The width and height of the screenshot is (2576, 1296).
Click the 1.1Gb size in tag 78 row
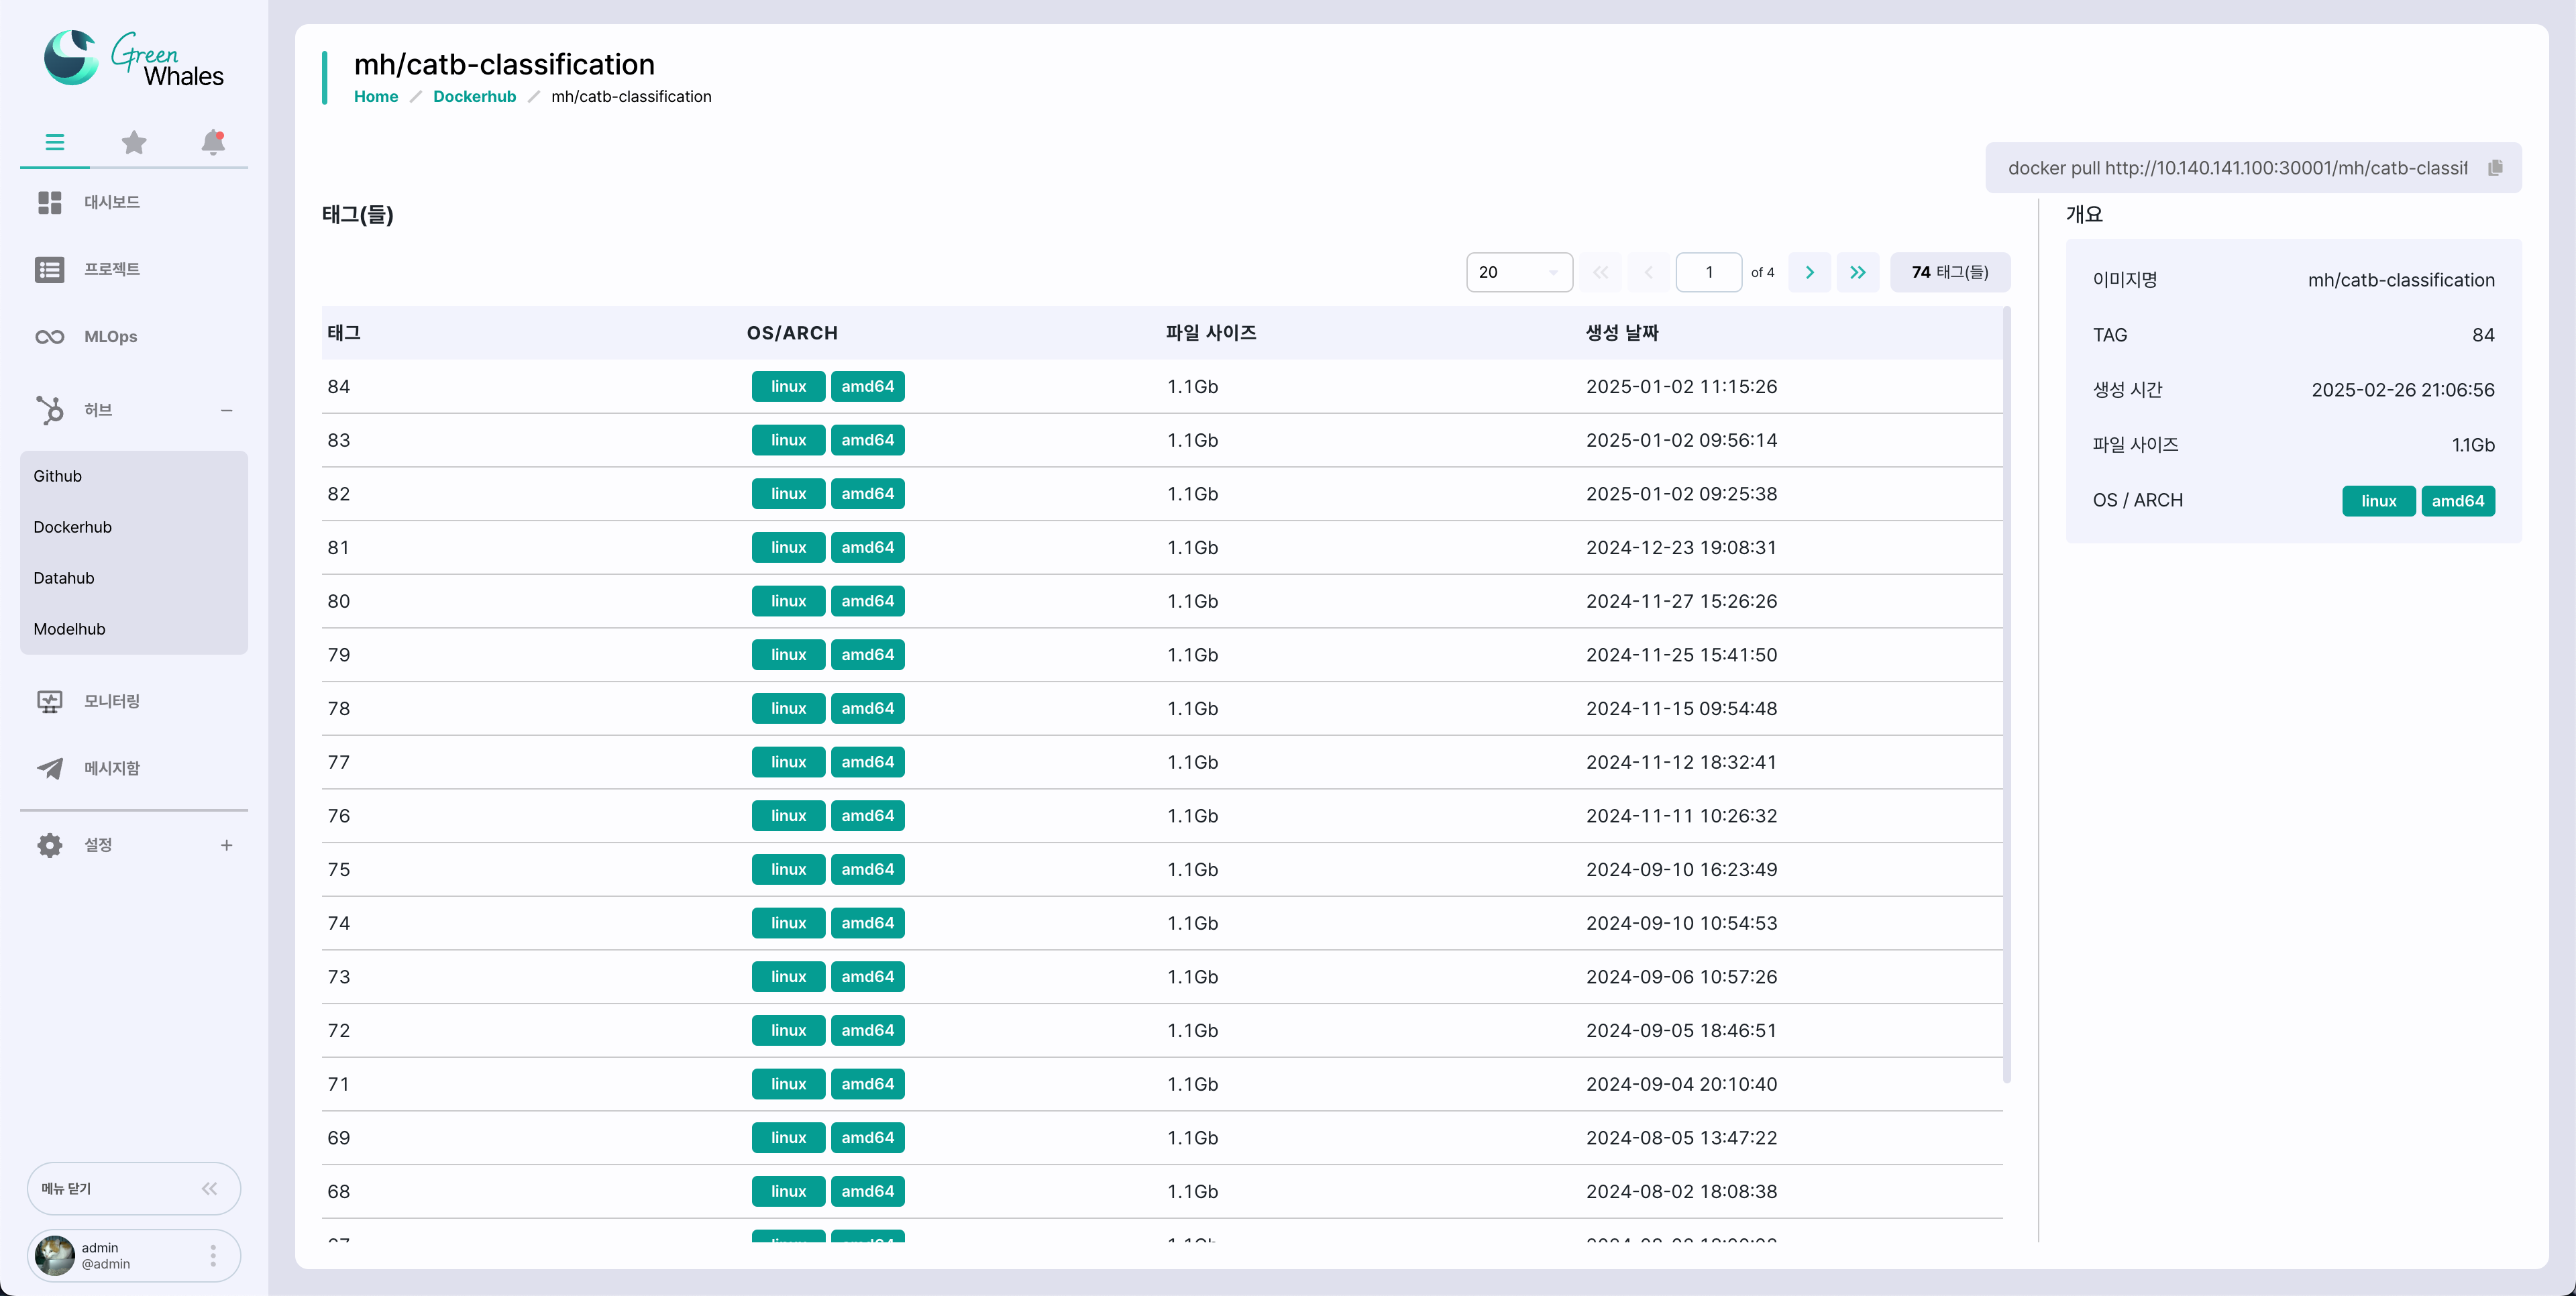point(1192,708)
